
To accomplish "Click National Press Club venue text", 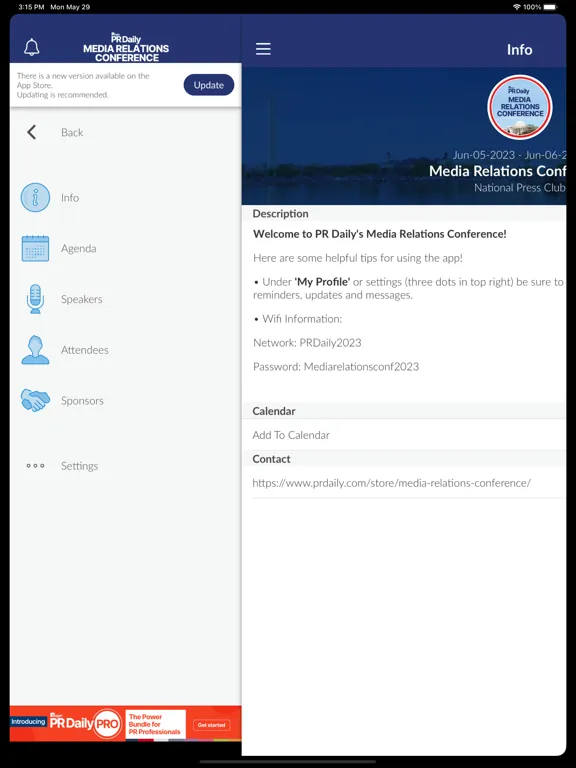I will 520,188.
